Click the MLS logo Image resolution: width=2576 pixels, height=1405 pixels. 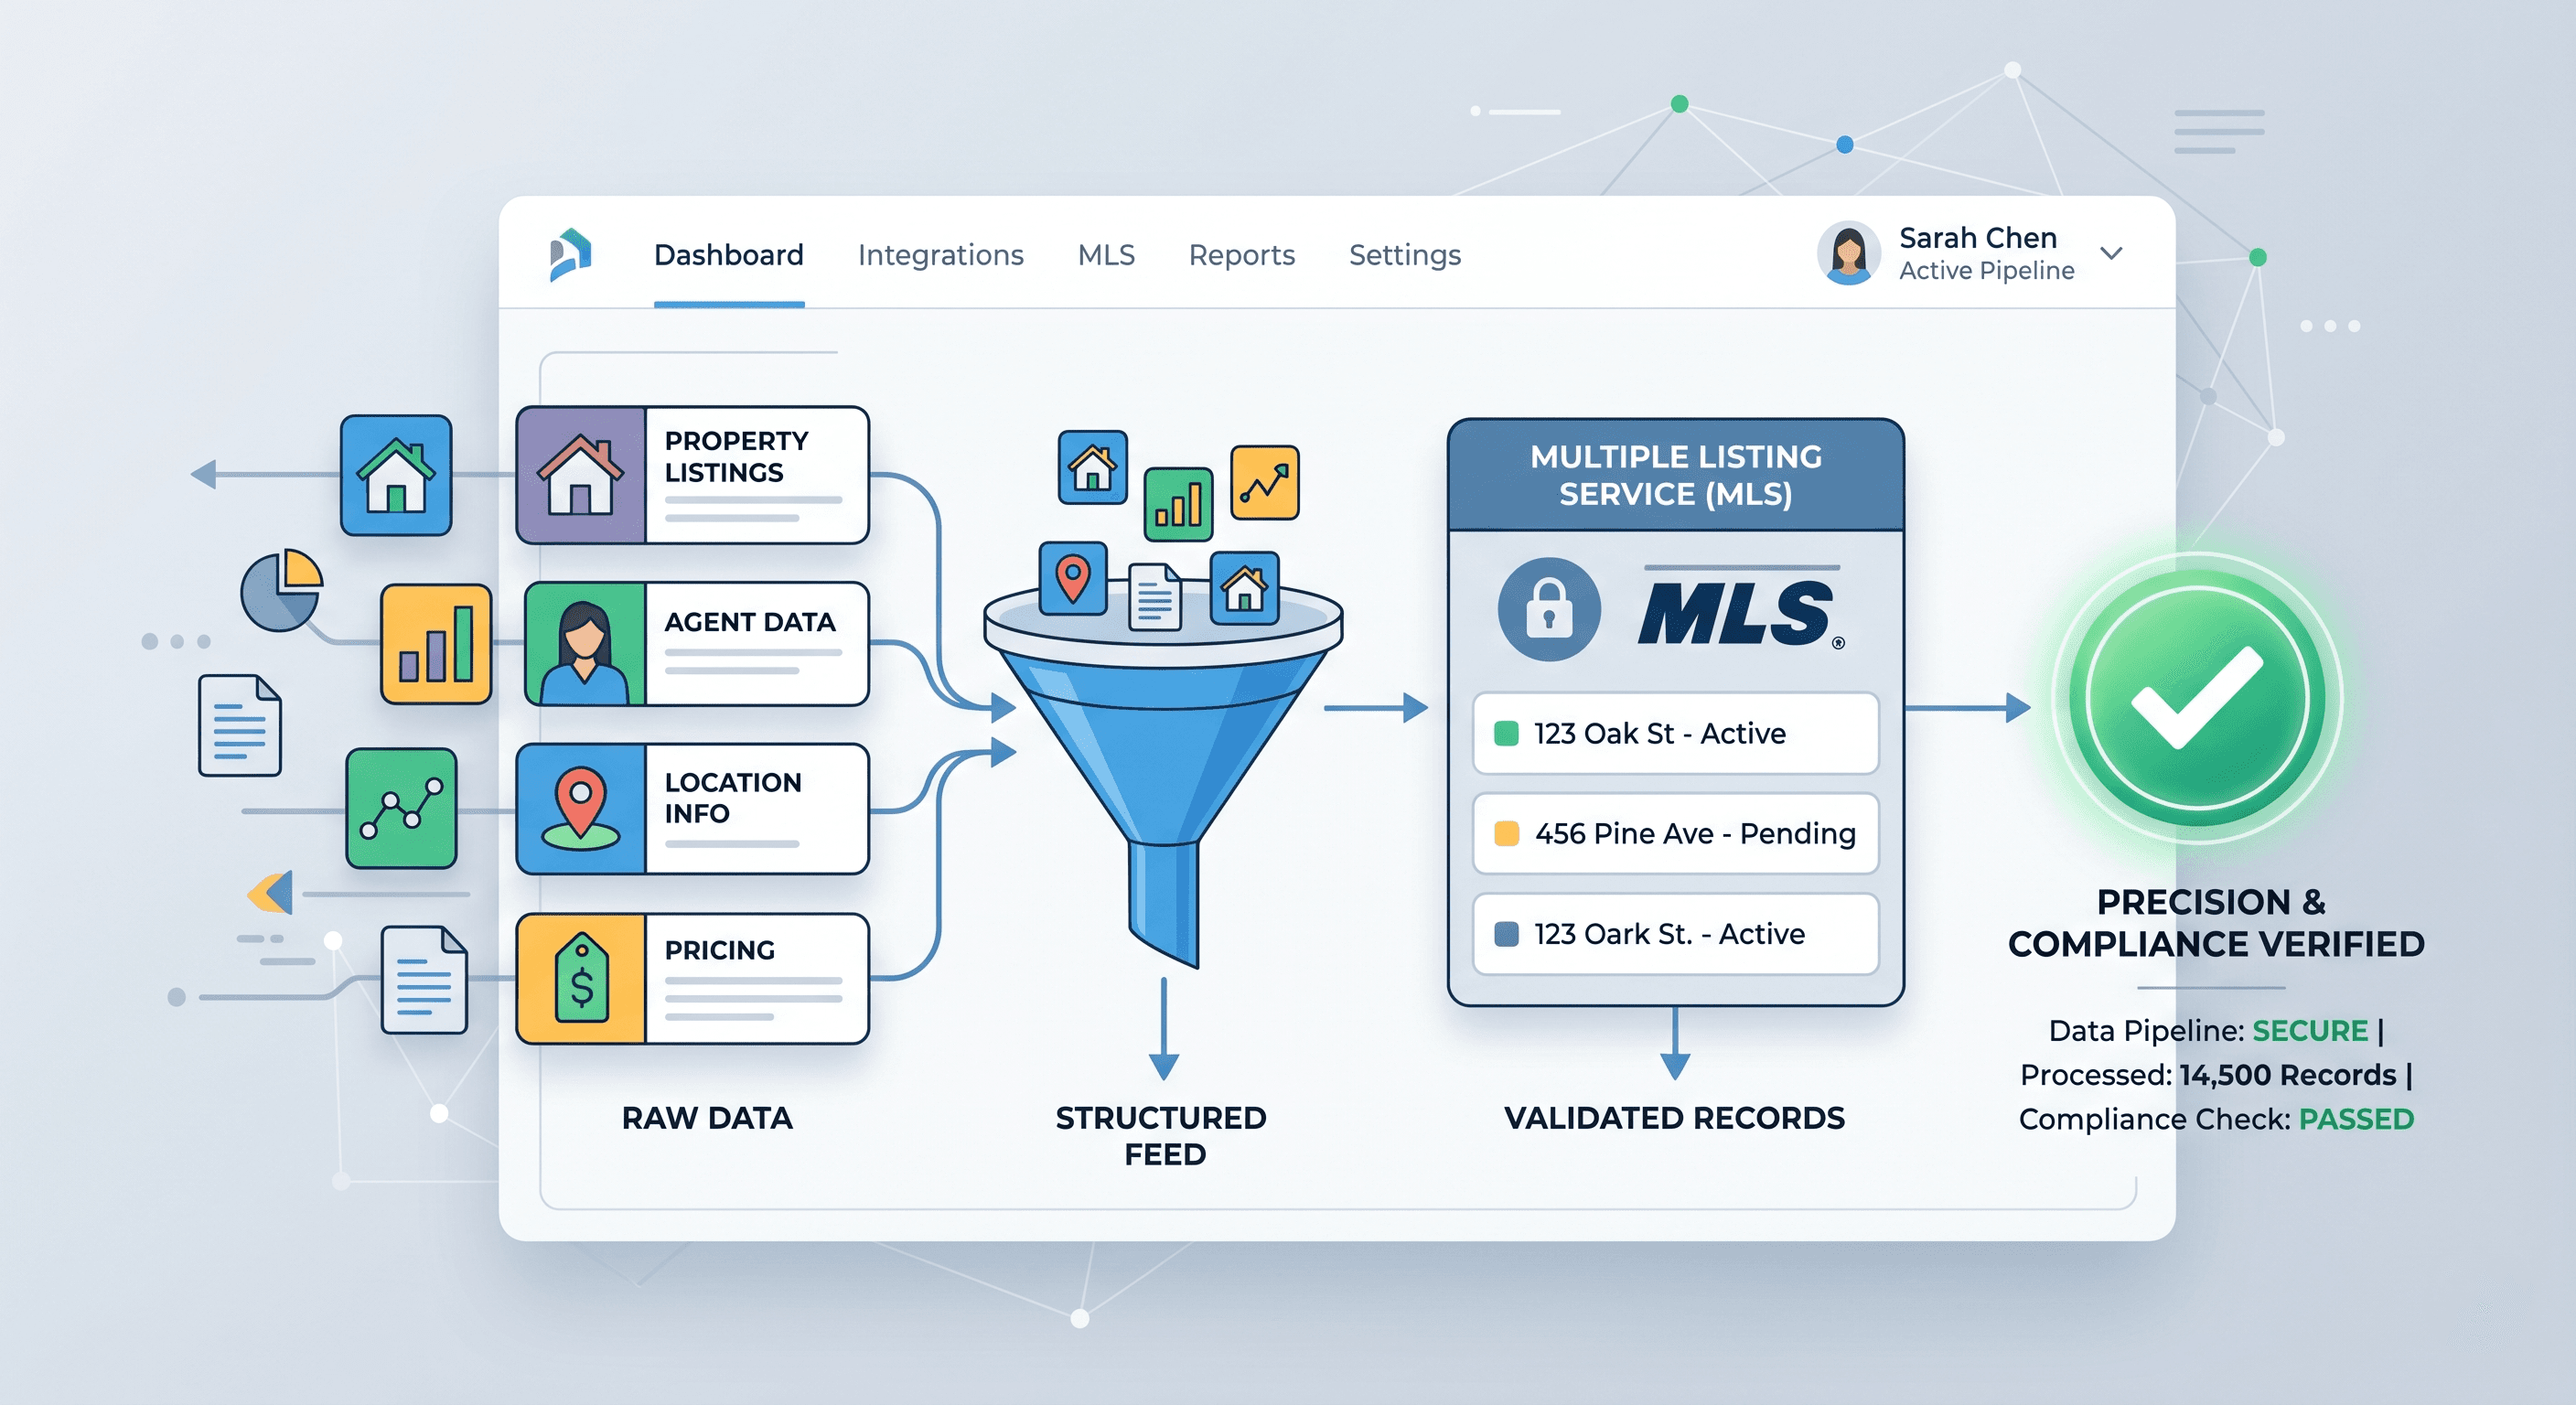click(x=1741, y=609)
